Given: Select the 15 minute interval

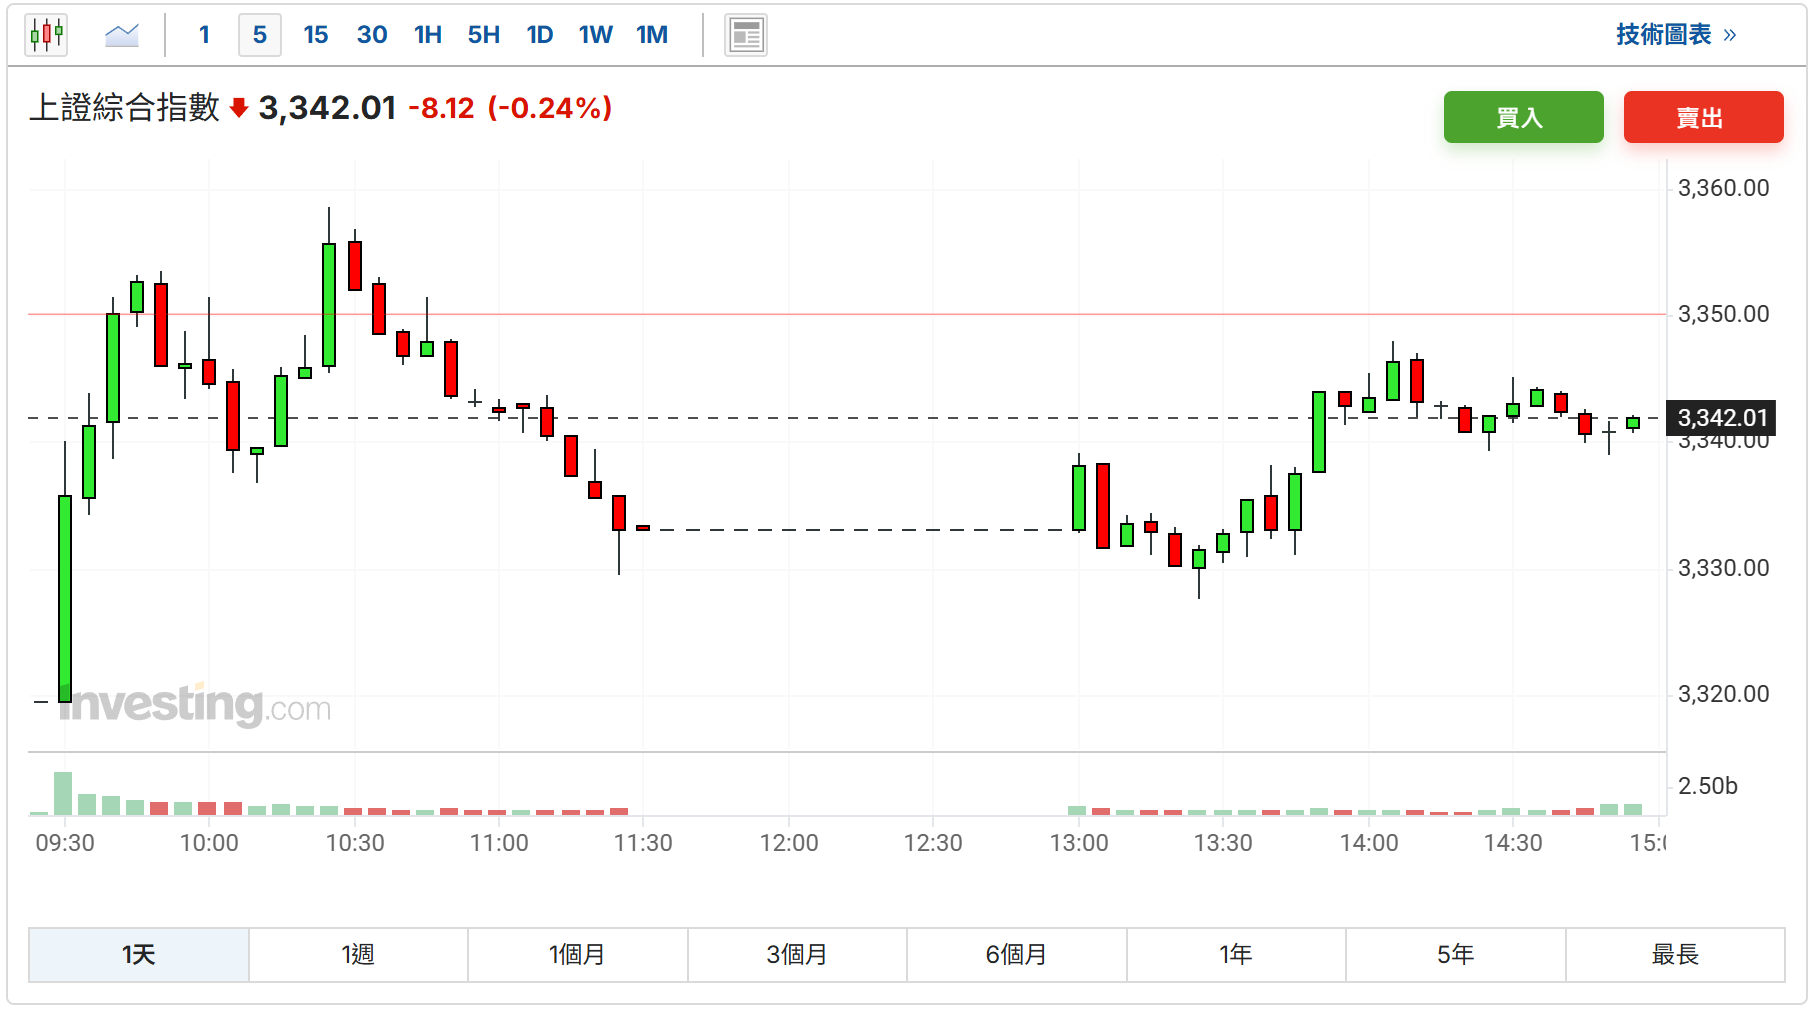Looking at the screenshot, I should (x=316, y=35).
